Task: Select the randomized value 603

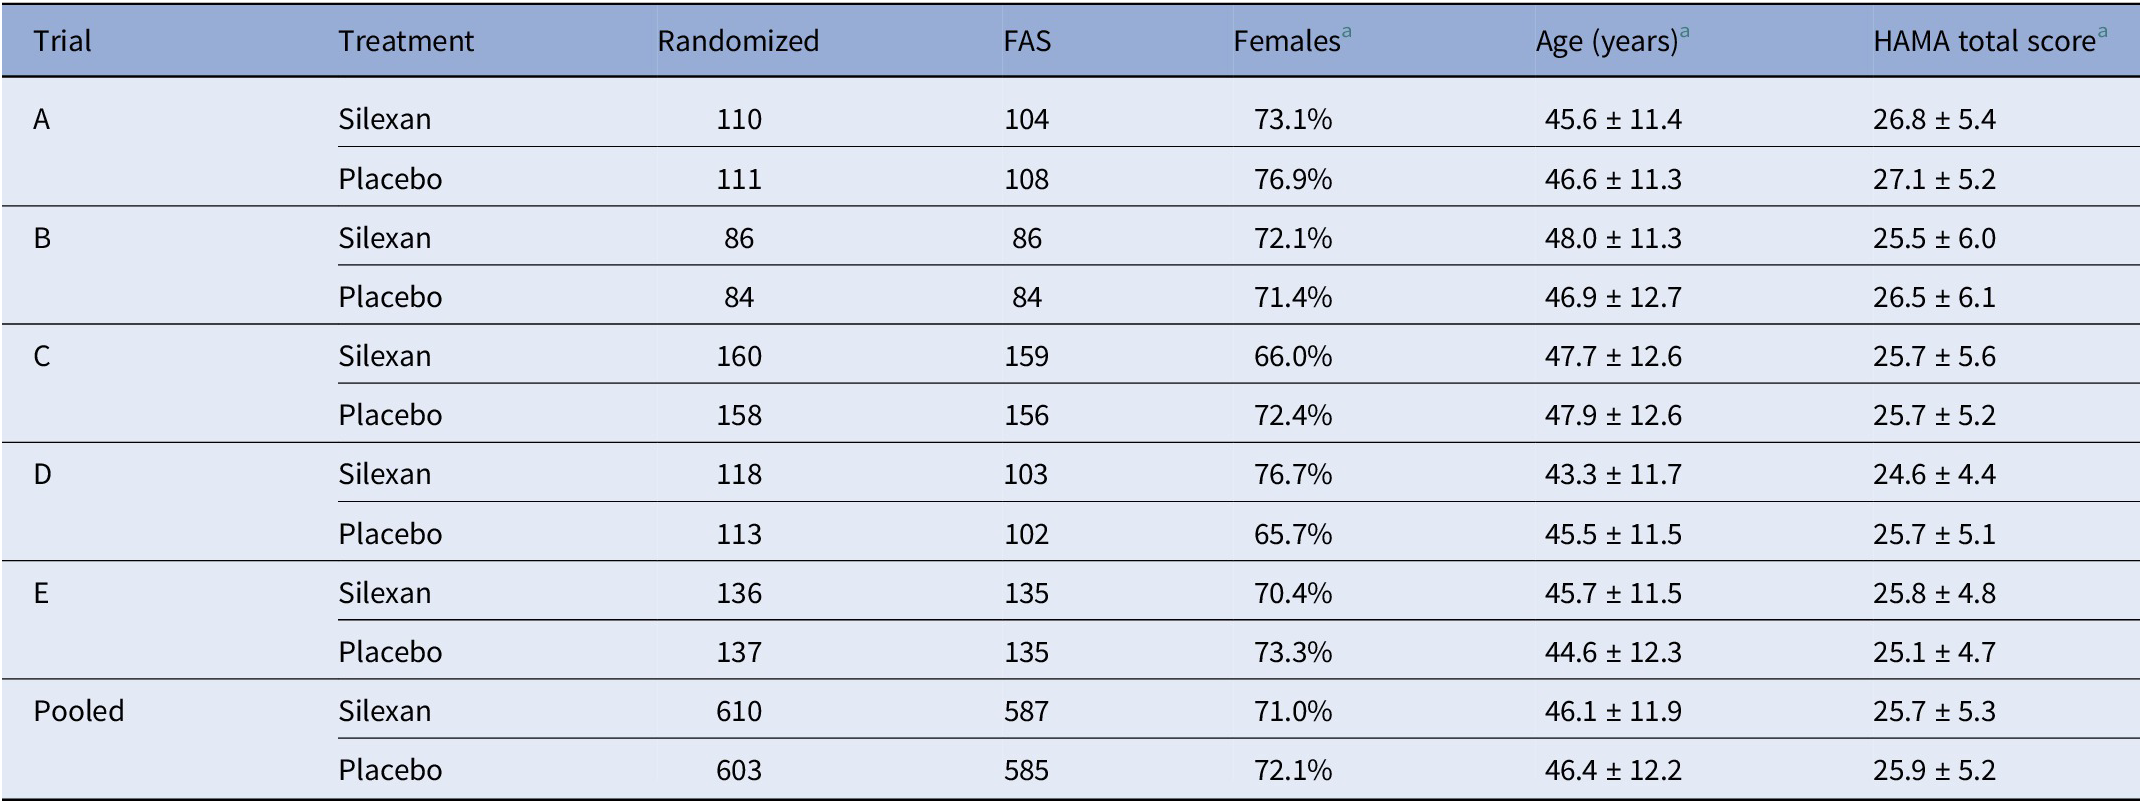Action: 738,770
